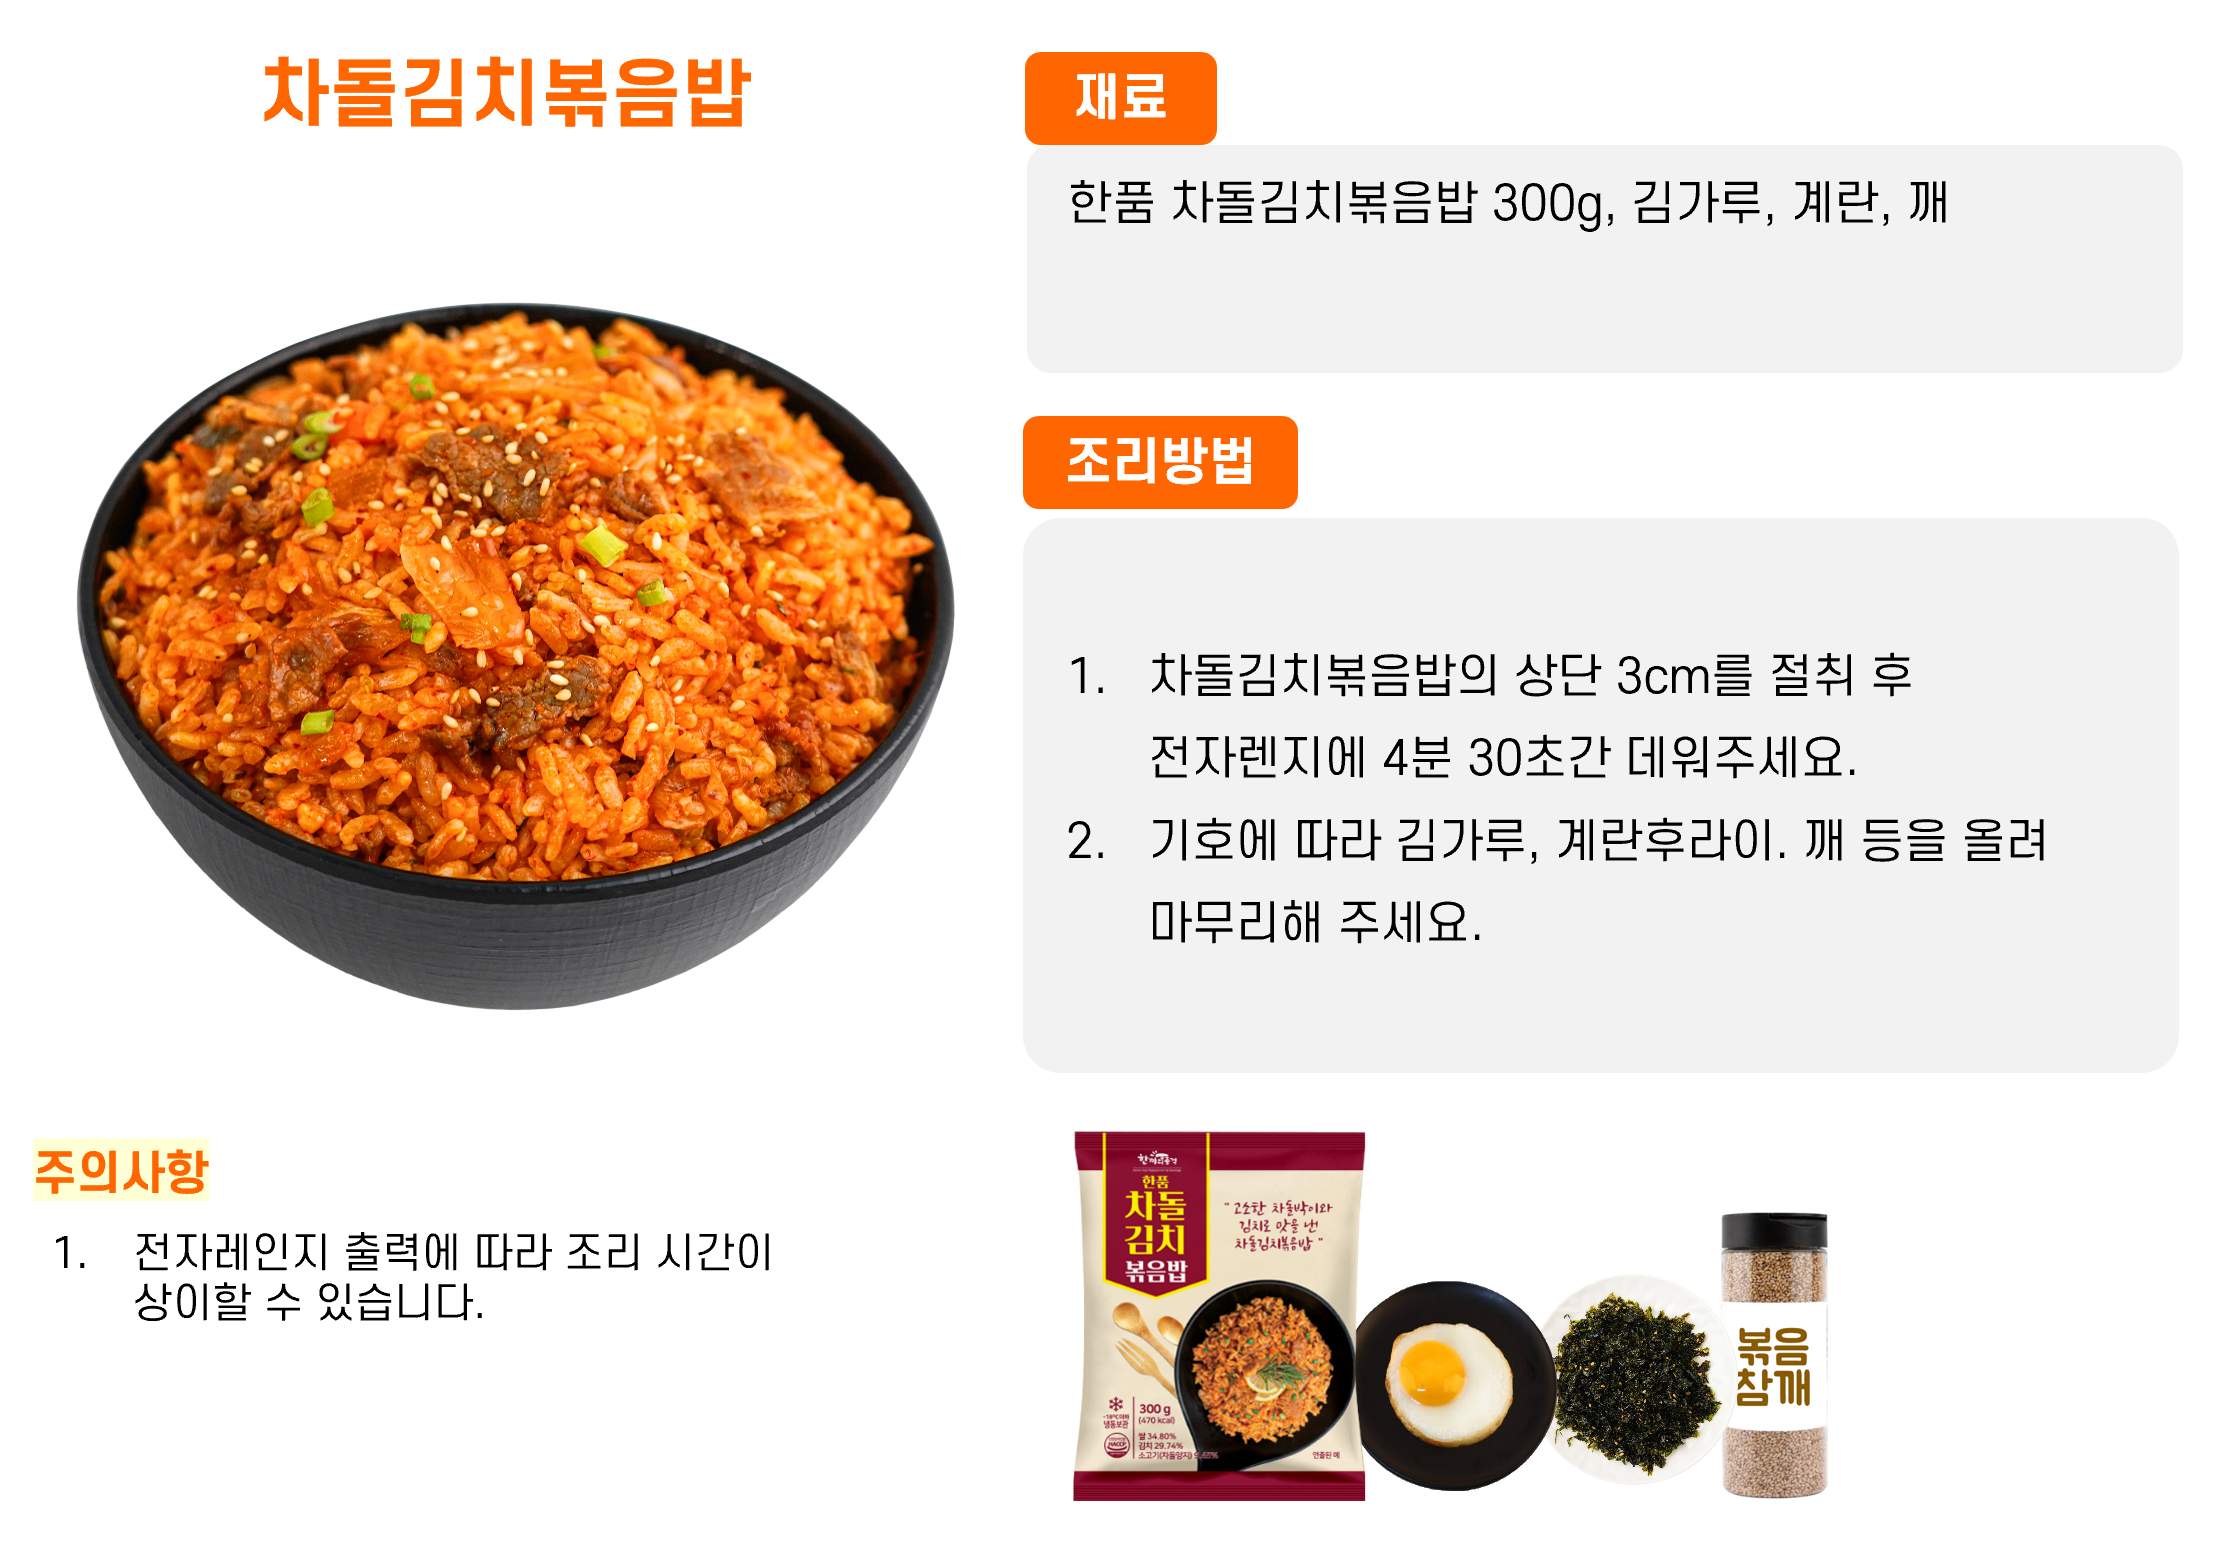2236x1559 pixels.
Task: Click cooking step 2 about 김가루
Action: coord(1557,840)
